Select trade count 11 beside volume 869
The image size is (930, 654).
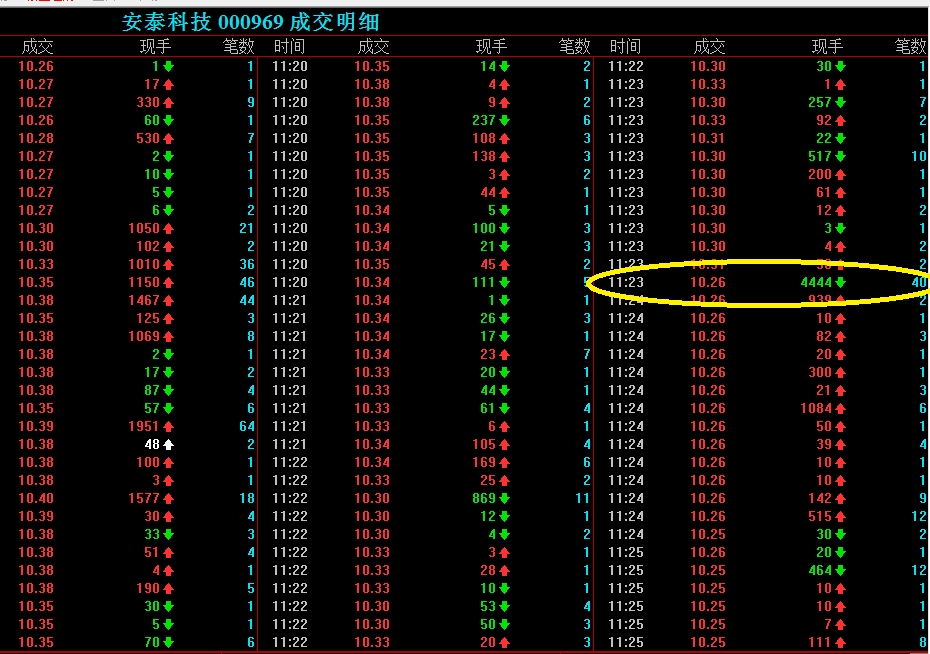coord(582,498)
